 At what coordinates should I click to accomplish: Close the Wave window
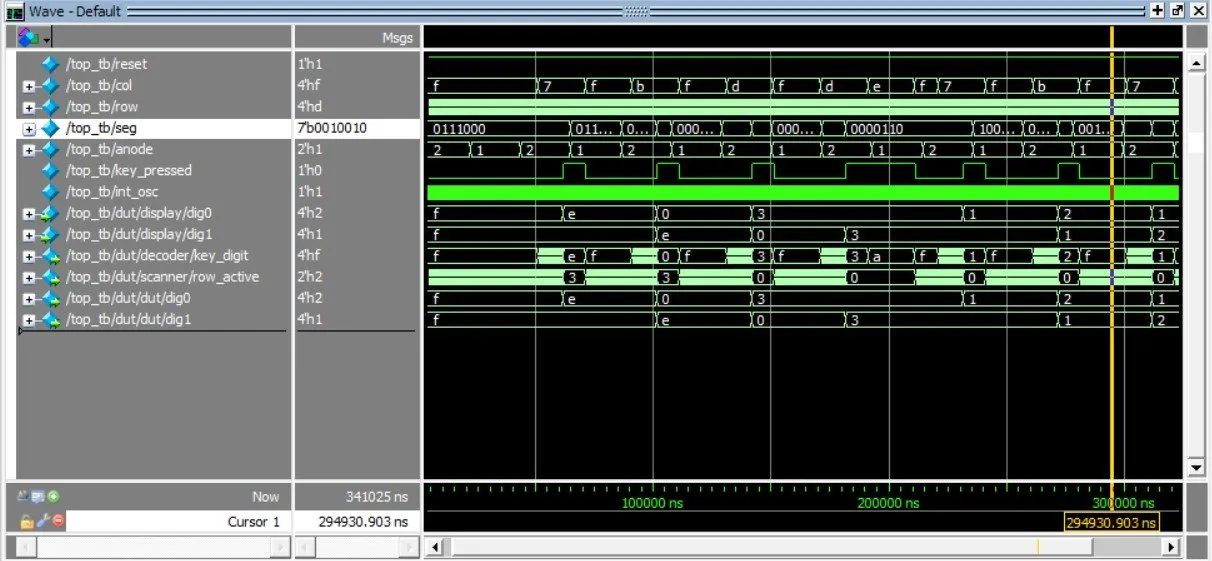click(x=1196, y=10)
